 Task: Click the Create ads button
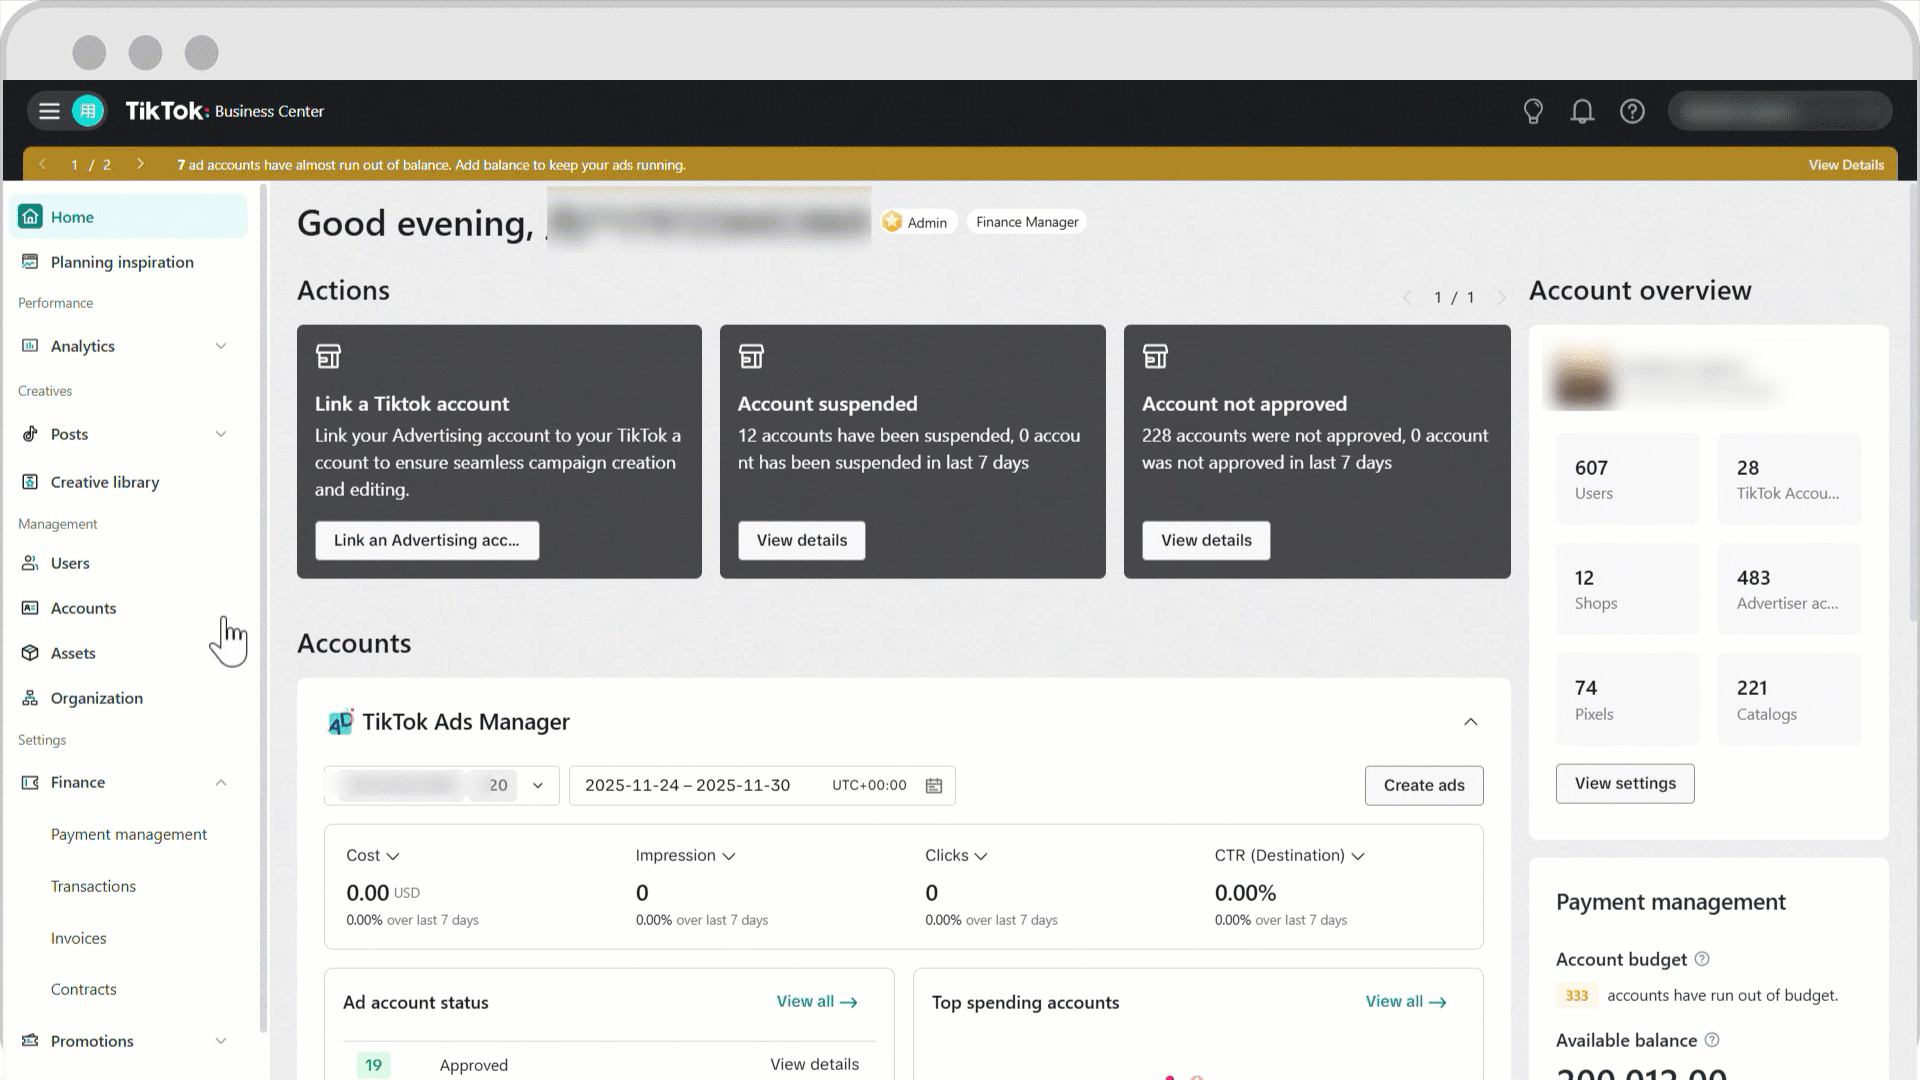(x=1423, y=786)
